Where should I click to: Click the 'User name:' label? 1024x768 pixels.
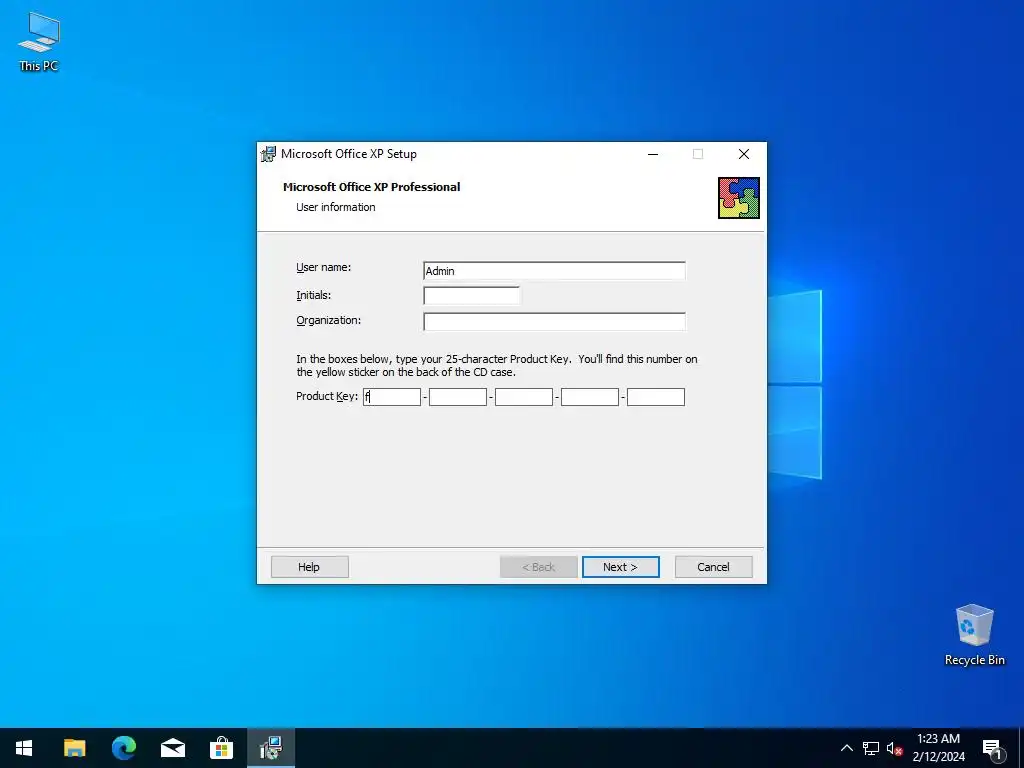click(x=323, y=267)
